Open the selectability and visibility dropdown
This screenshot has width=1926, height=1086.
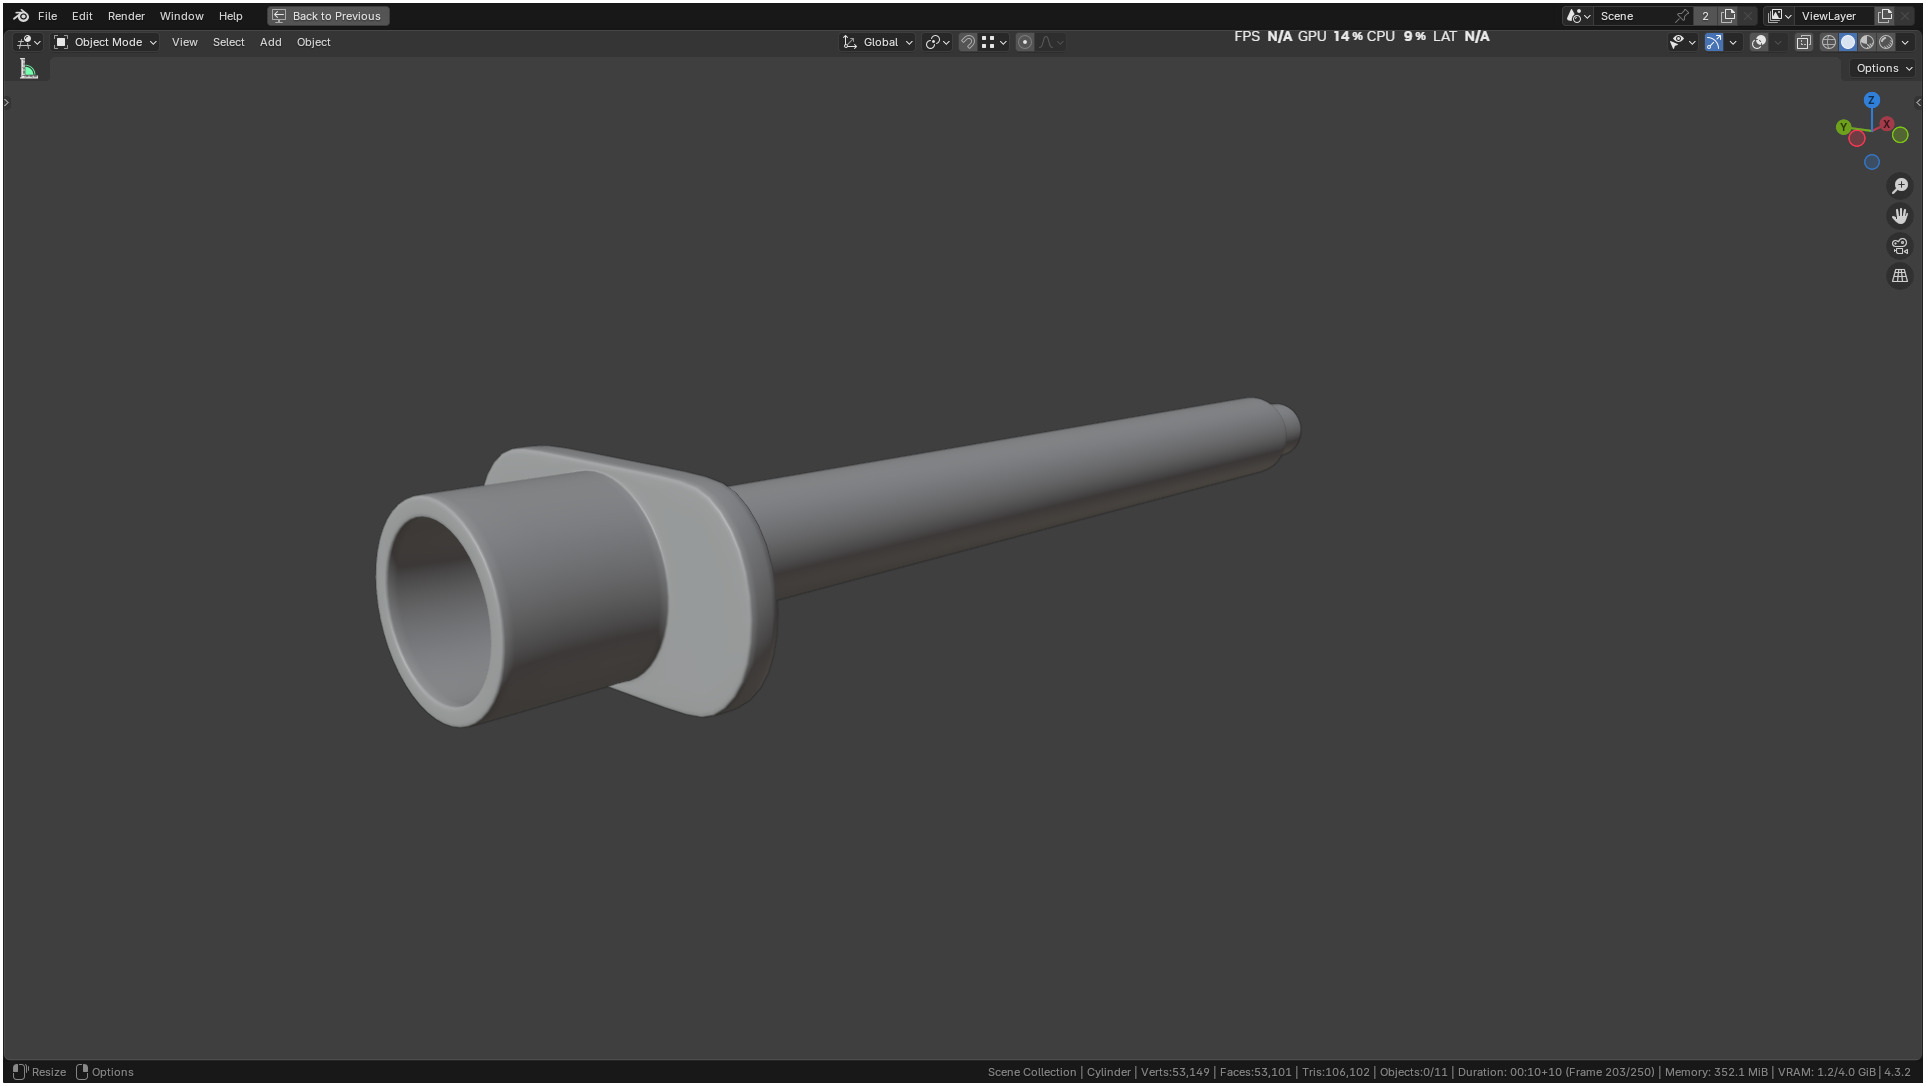pos(1682,42)
